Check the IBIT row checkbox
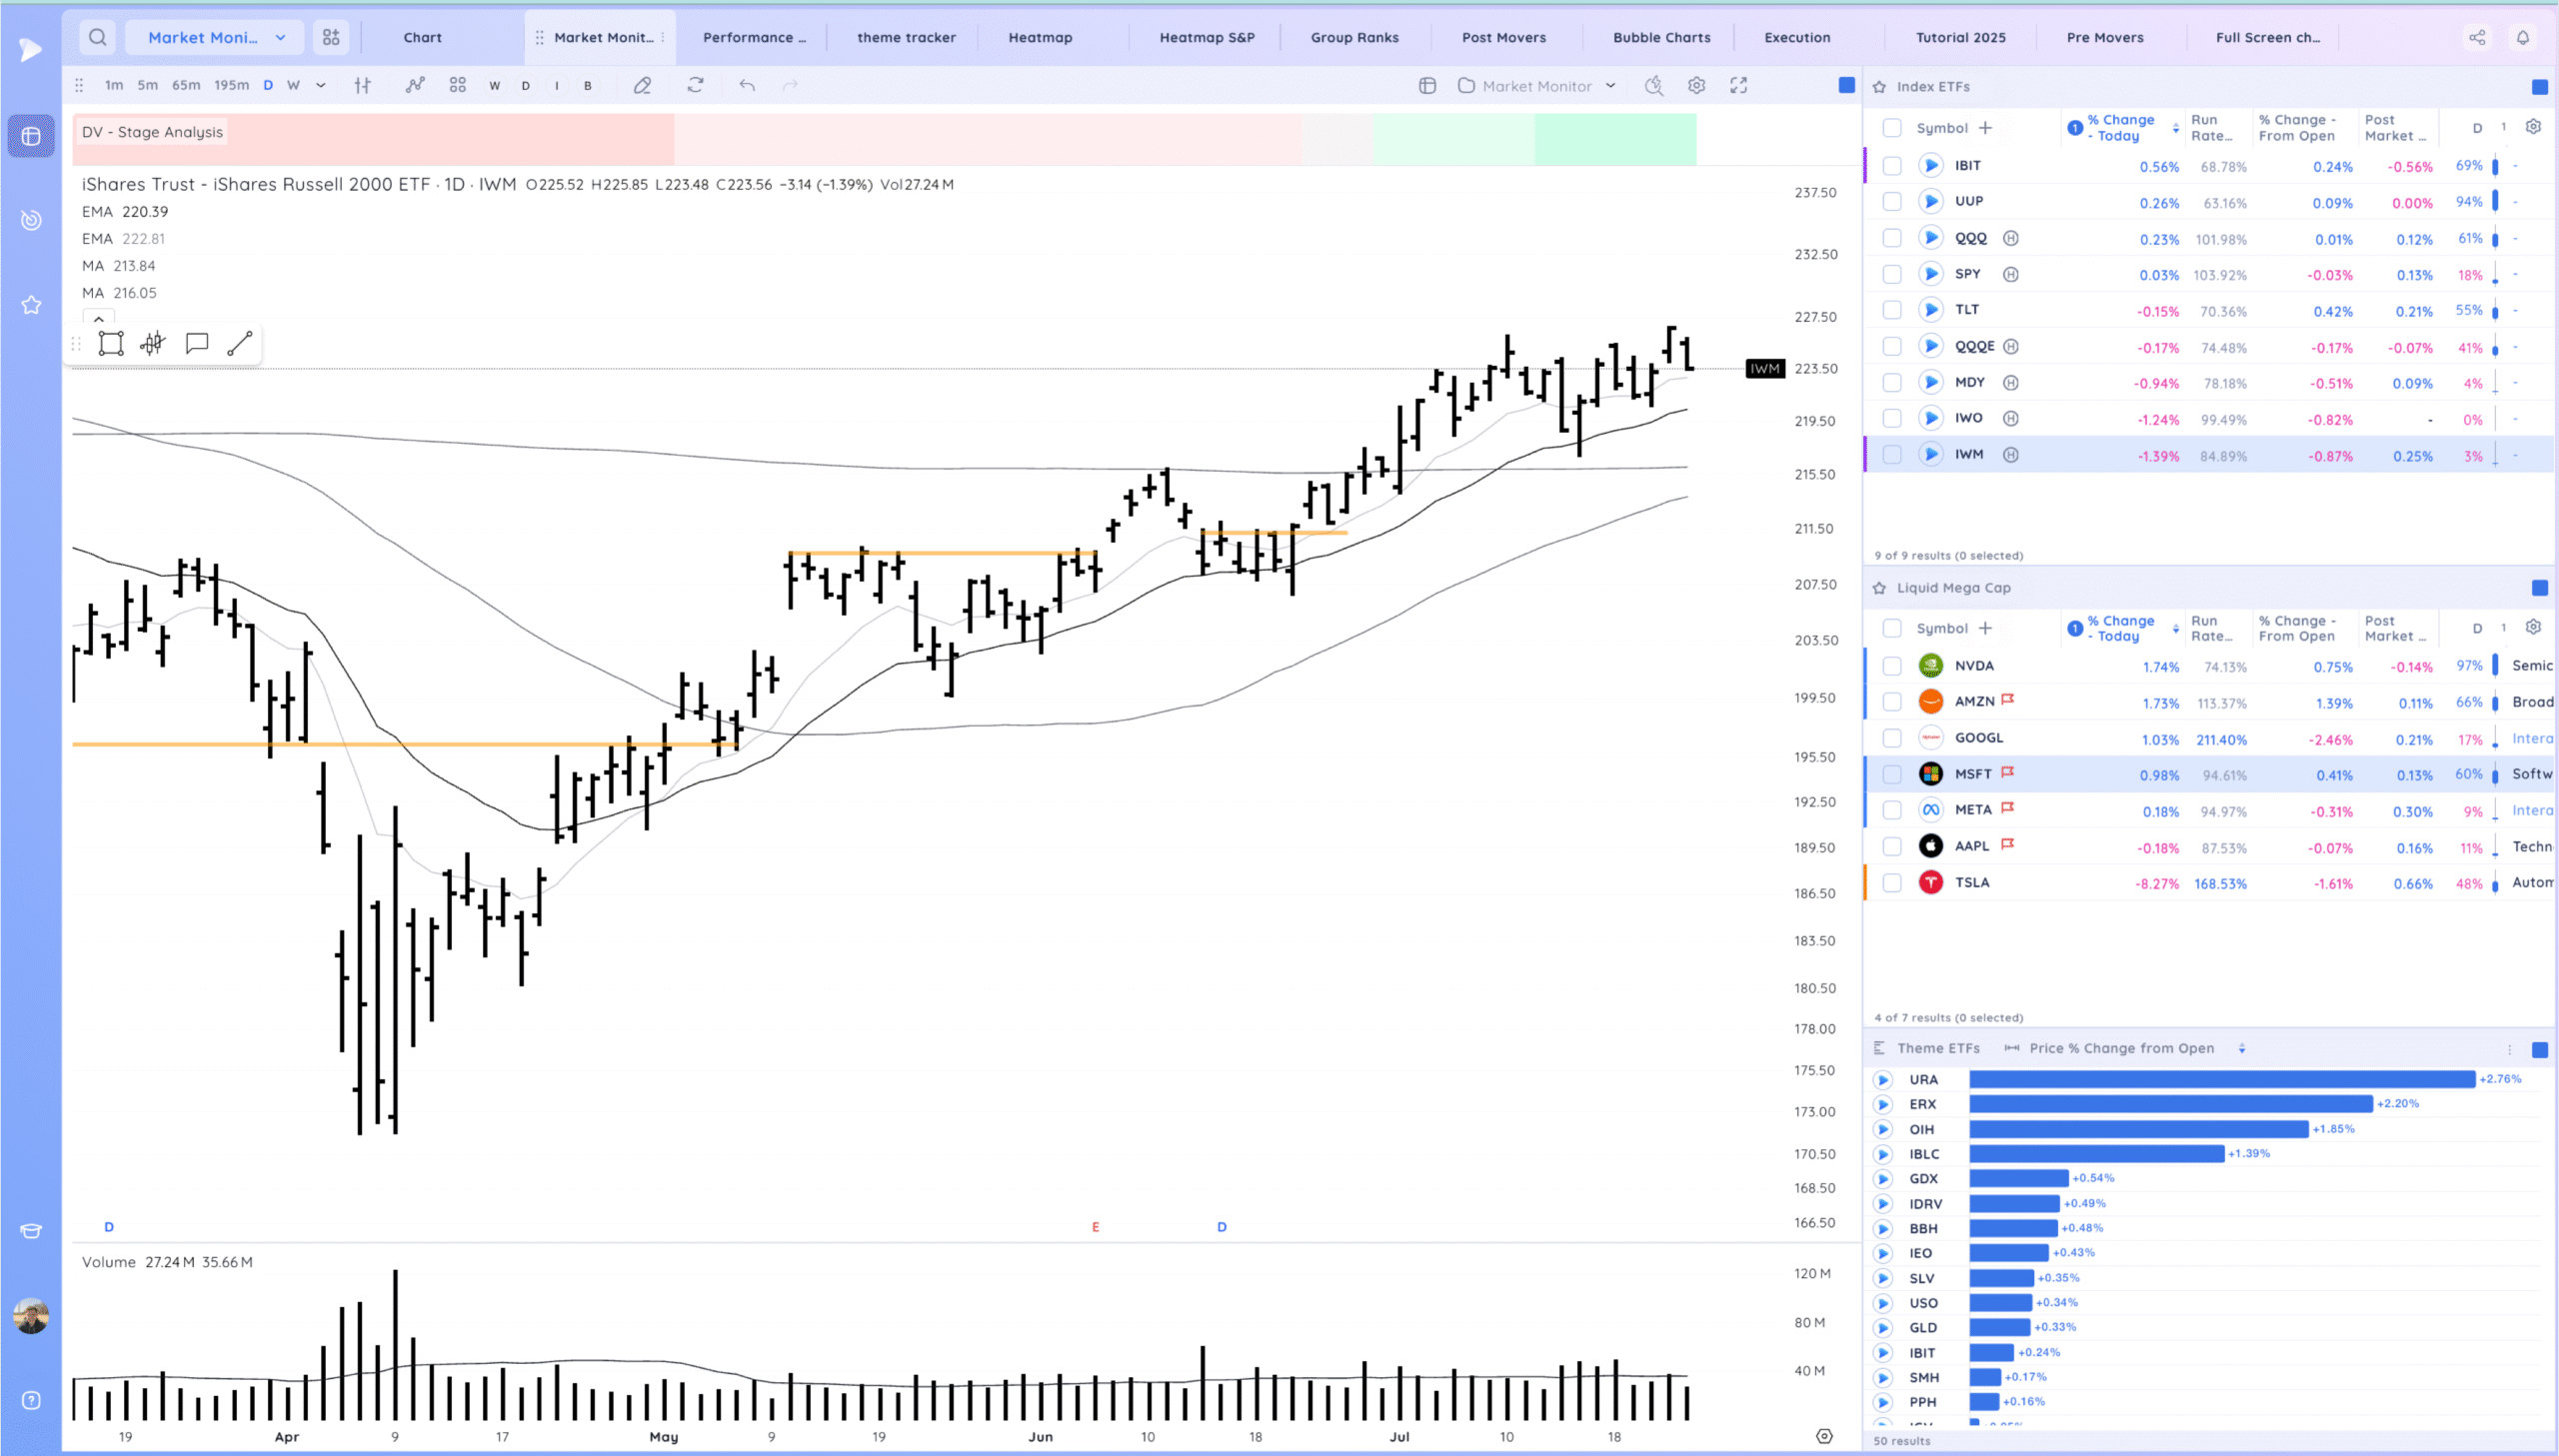Viewport: 2559px width, 1456px height. click(x=1891, y=166)
